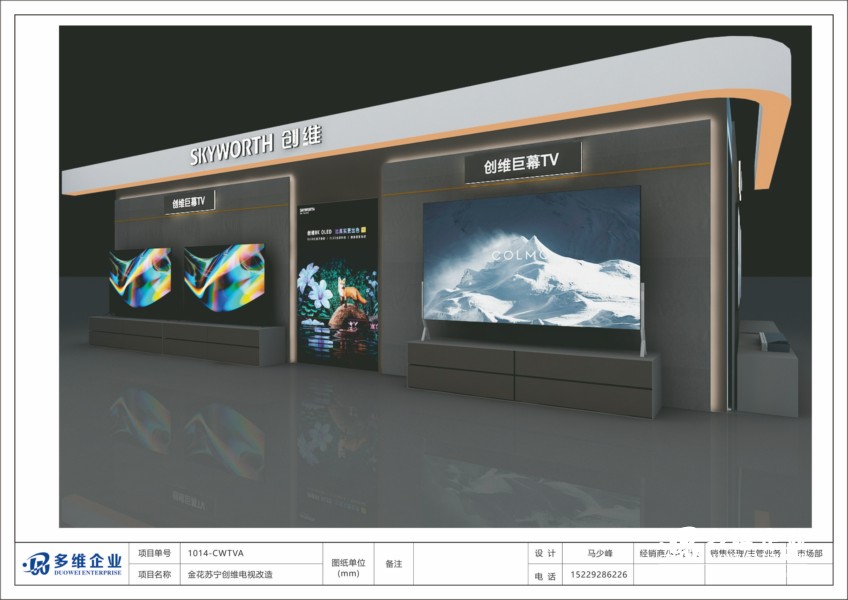Select the project number 1014-CWTVA
The width and height of the screenshot is (848, 600).
point(216,553)
